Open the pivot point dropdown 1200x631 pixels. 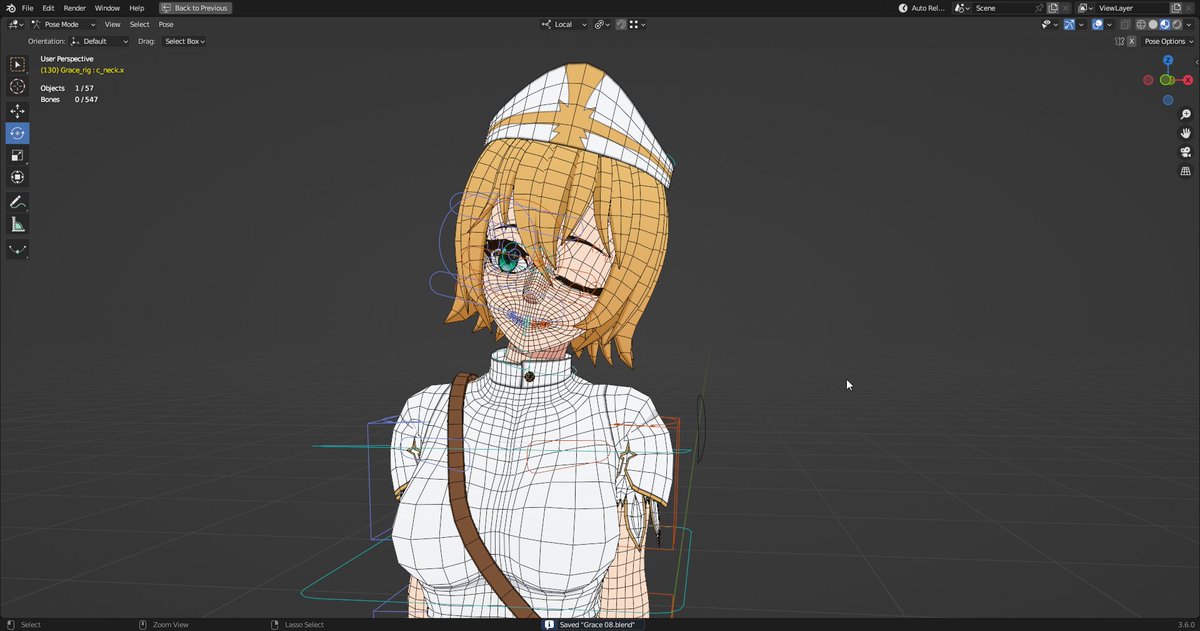[x=601, y=24]
